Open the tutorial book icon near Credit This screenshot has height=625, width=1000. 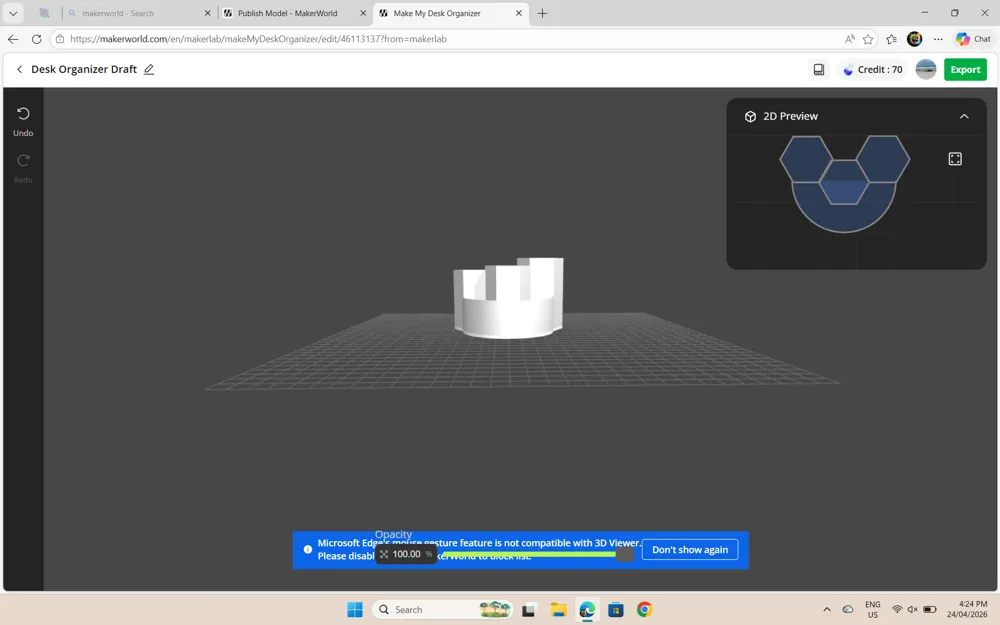pyautogui.click(x=819, y=69)
